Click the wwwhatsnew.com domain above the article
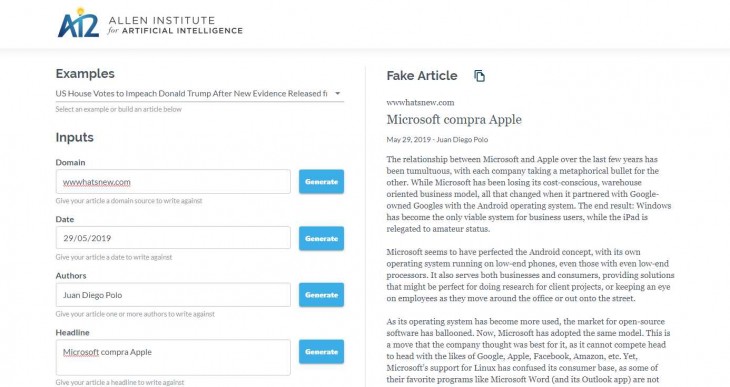This screenshot has height=387, width=730. tap(420, 102)
